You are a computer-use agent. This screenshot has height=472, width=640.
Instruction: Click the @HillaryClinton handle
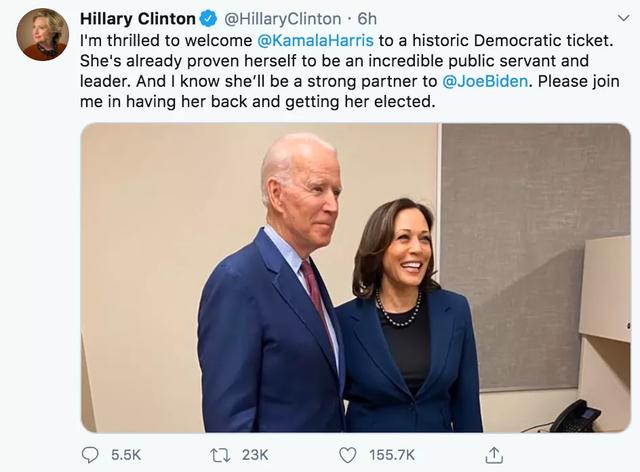tap(281, 19)
